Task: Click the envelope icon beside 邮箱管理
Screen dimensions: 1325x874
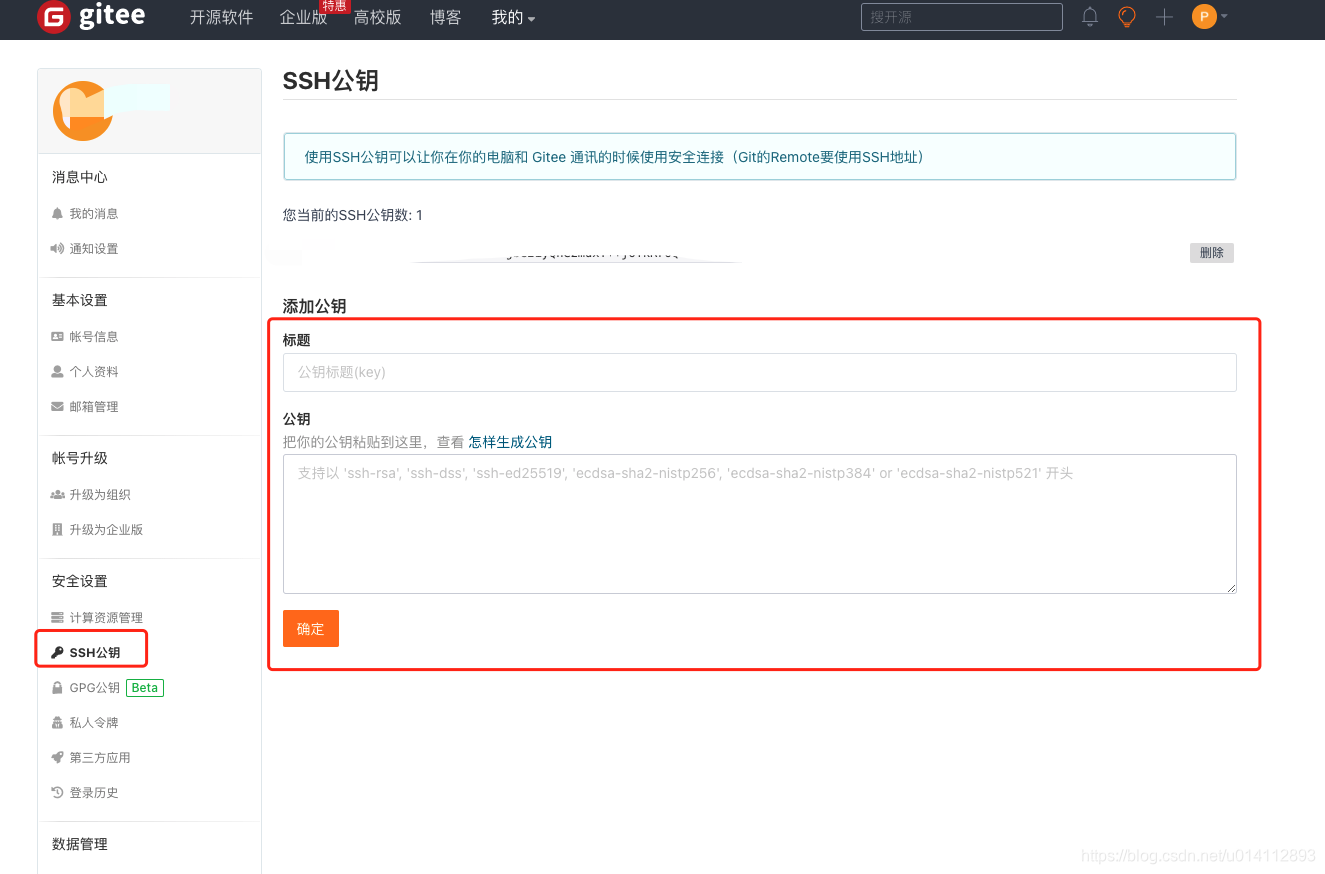Action: 57,407
